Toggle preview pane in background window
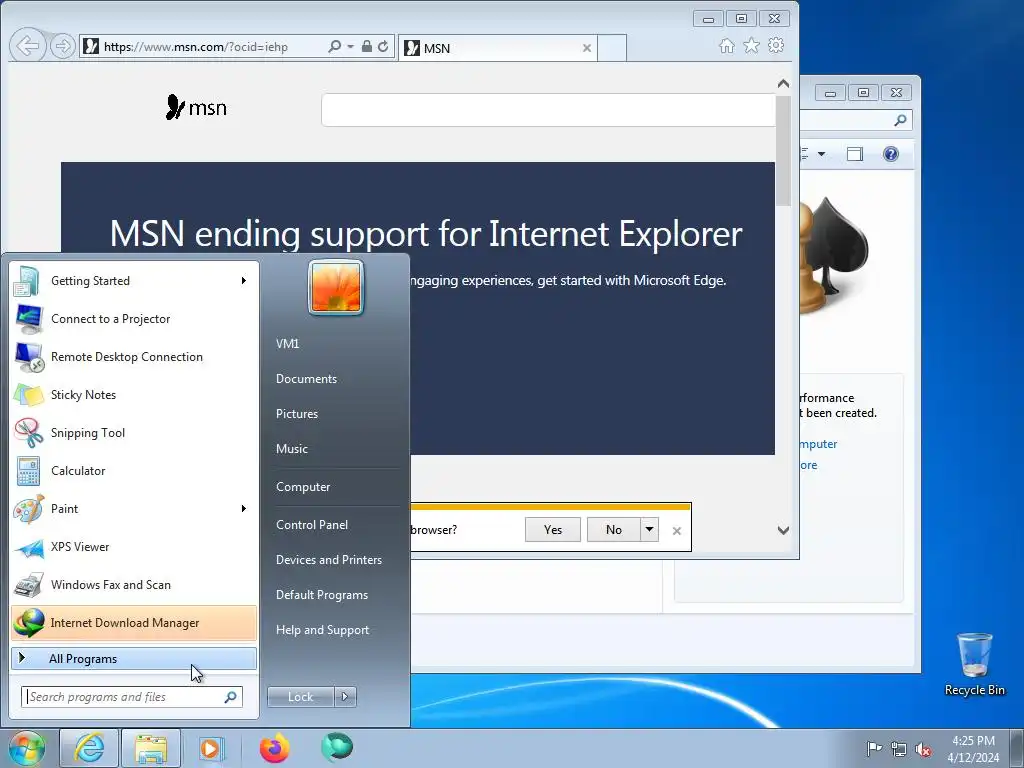This screenshot has height=768, width=1024. [x=855, y=154]
